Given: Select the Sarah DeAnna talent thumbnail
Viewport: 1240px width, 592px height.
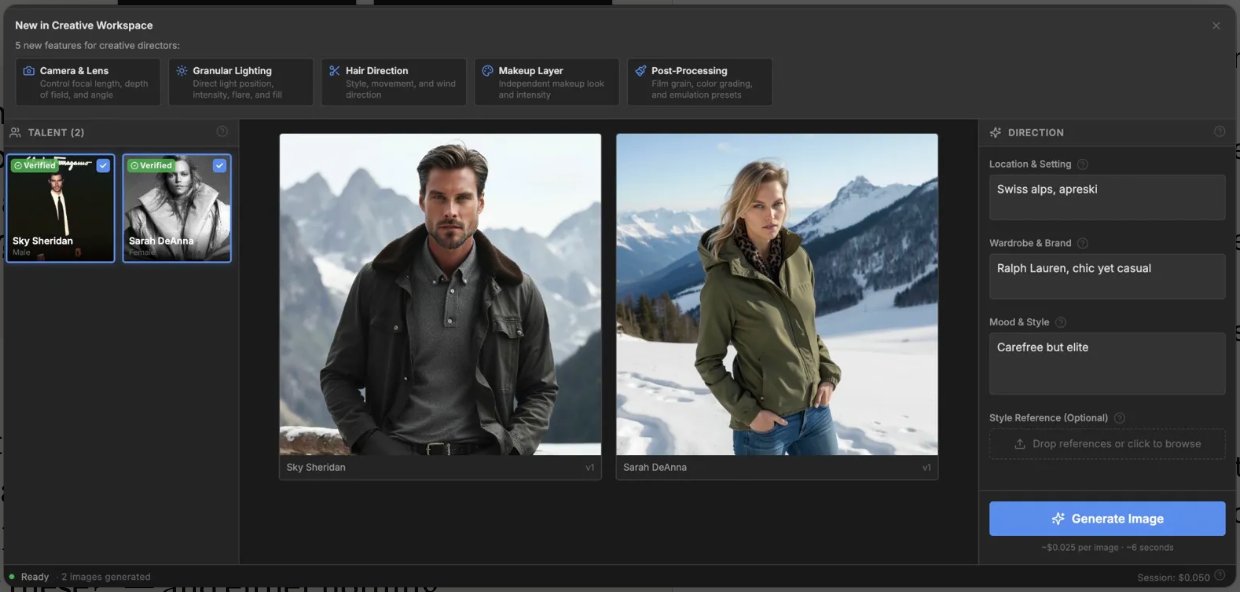Looking at the screenshot, I should (x=177, y=208).
